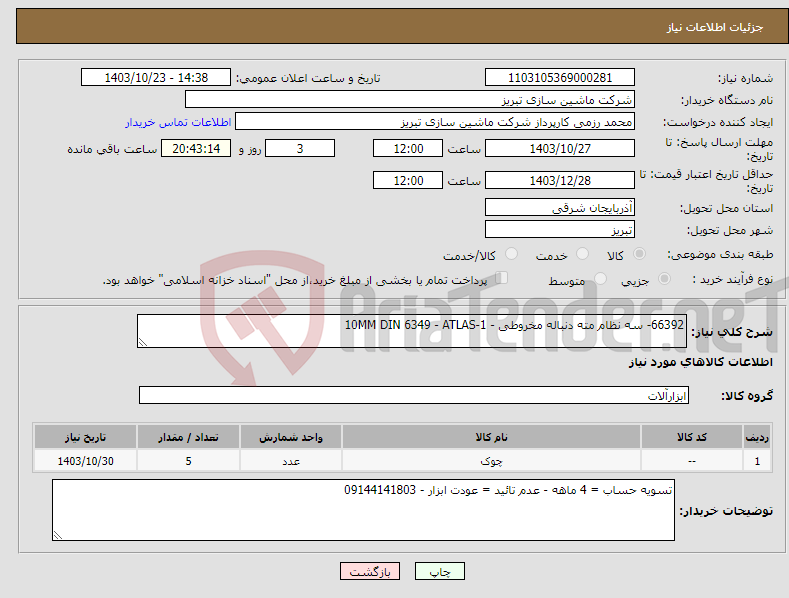The height and width of the screenshot is (598, 789).
Task: Select the goods/service radio button
Action: [511, 254]
